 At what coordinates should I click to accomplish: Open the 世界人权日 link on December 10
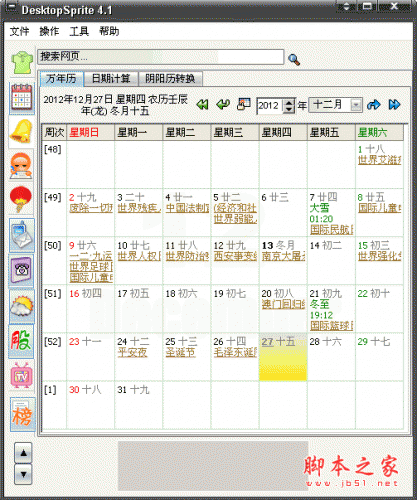[139, 256]
